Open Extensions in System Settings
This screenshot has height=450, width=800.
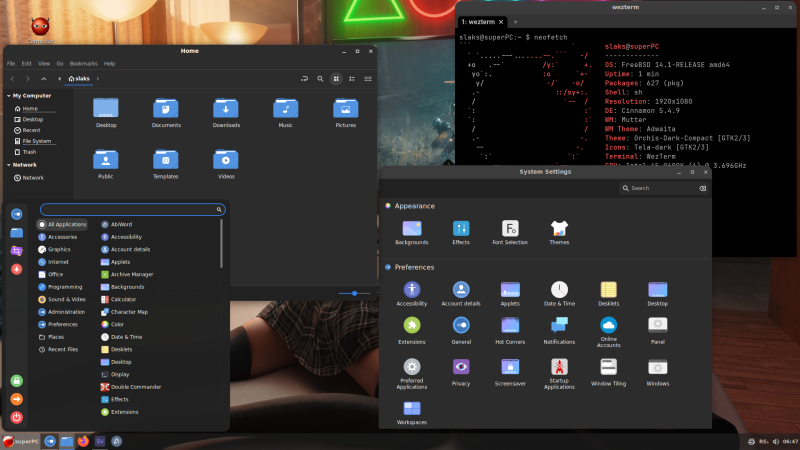pyautogui.click(x=412, y=331)
